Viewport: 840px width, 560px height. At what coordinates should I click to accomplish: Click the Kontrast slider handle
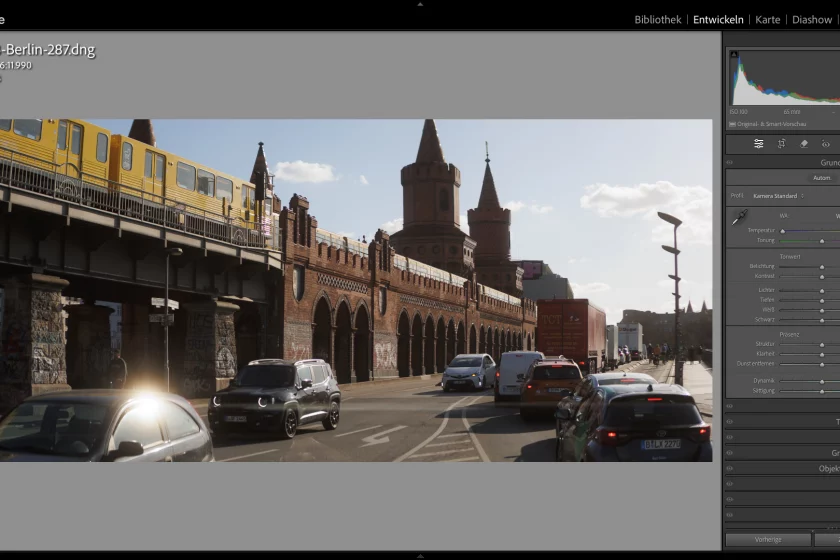coord(822,277)
